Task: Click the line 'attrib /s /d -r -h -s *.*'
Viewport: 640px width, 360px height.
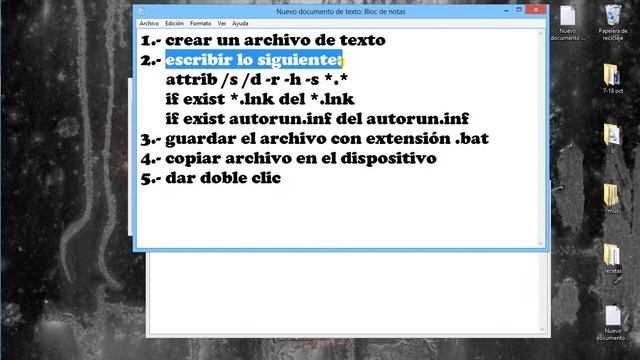Action: tap(256, 79)
